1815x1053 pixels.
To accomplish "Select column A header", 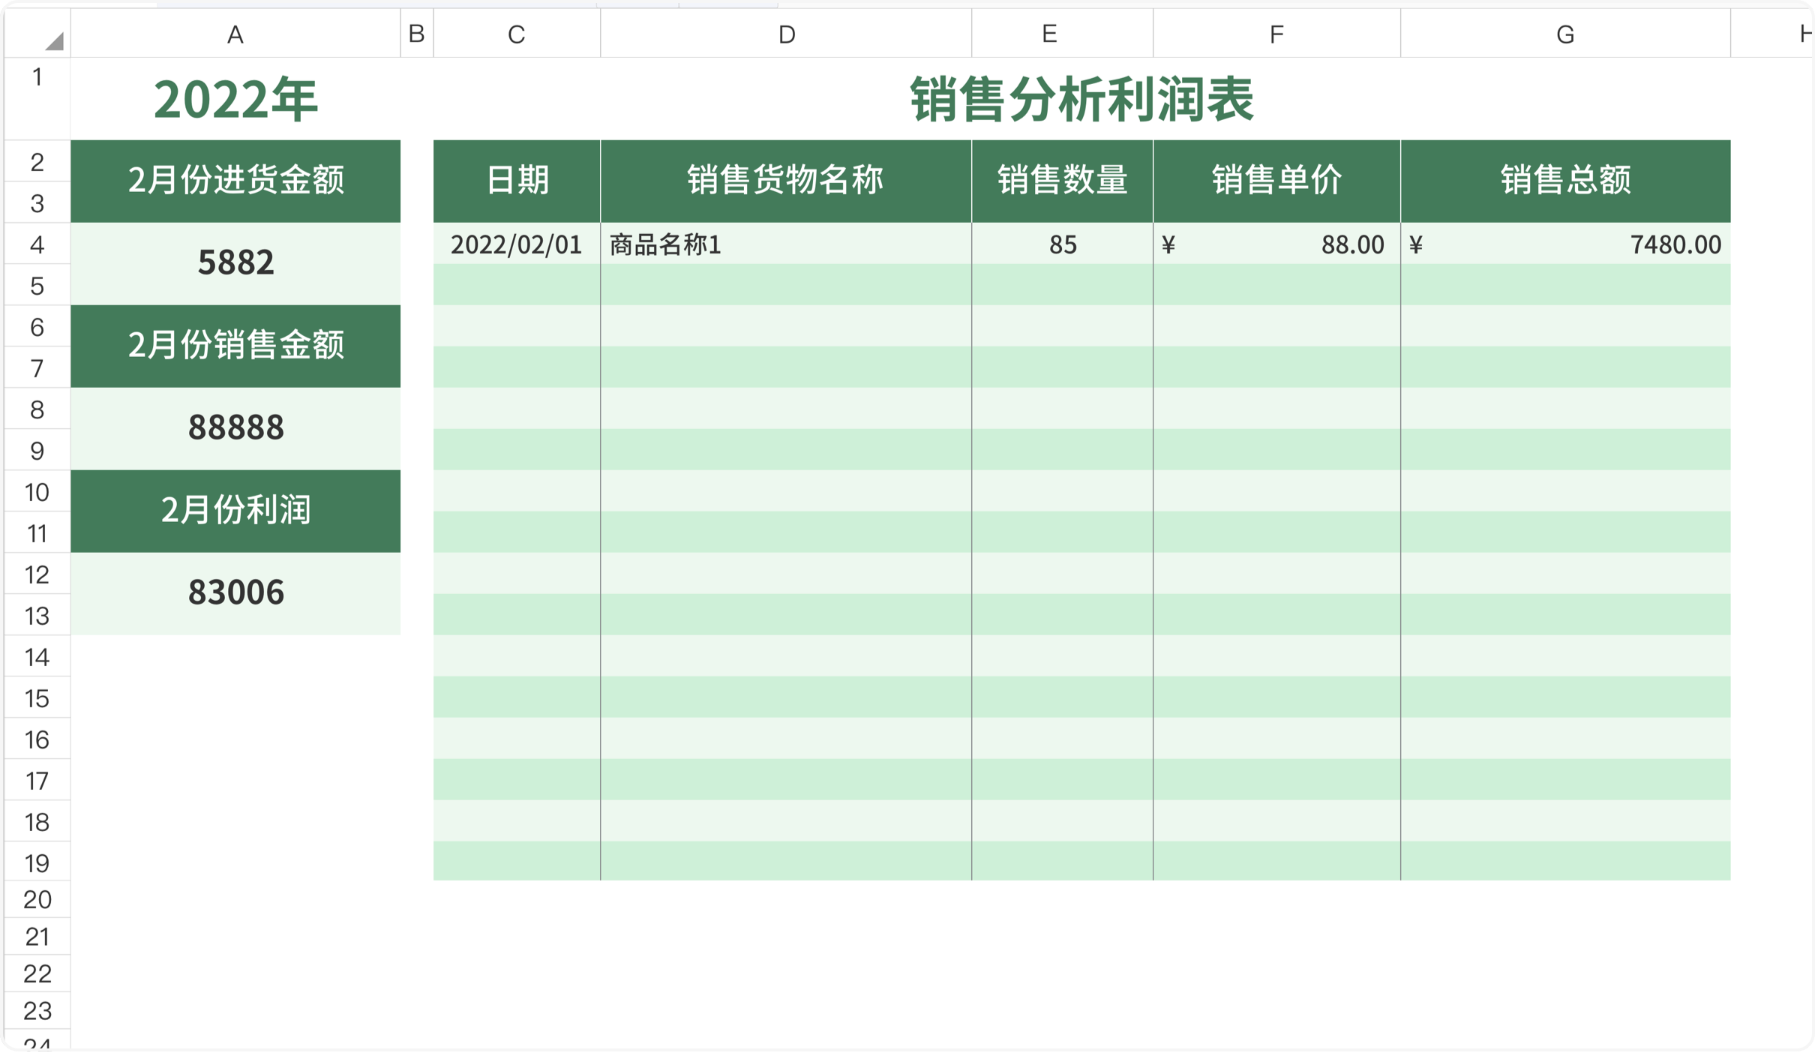I will (235, 34).
